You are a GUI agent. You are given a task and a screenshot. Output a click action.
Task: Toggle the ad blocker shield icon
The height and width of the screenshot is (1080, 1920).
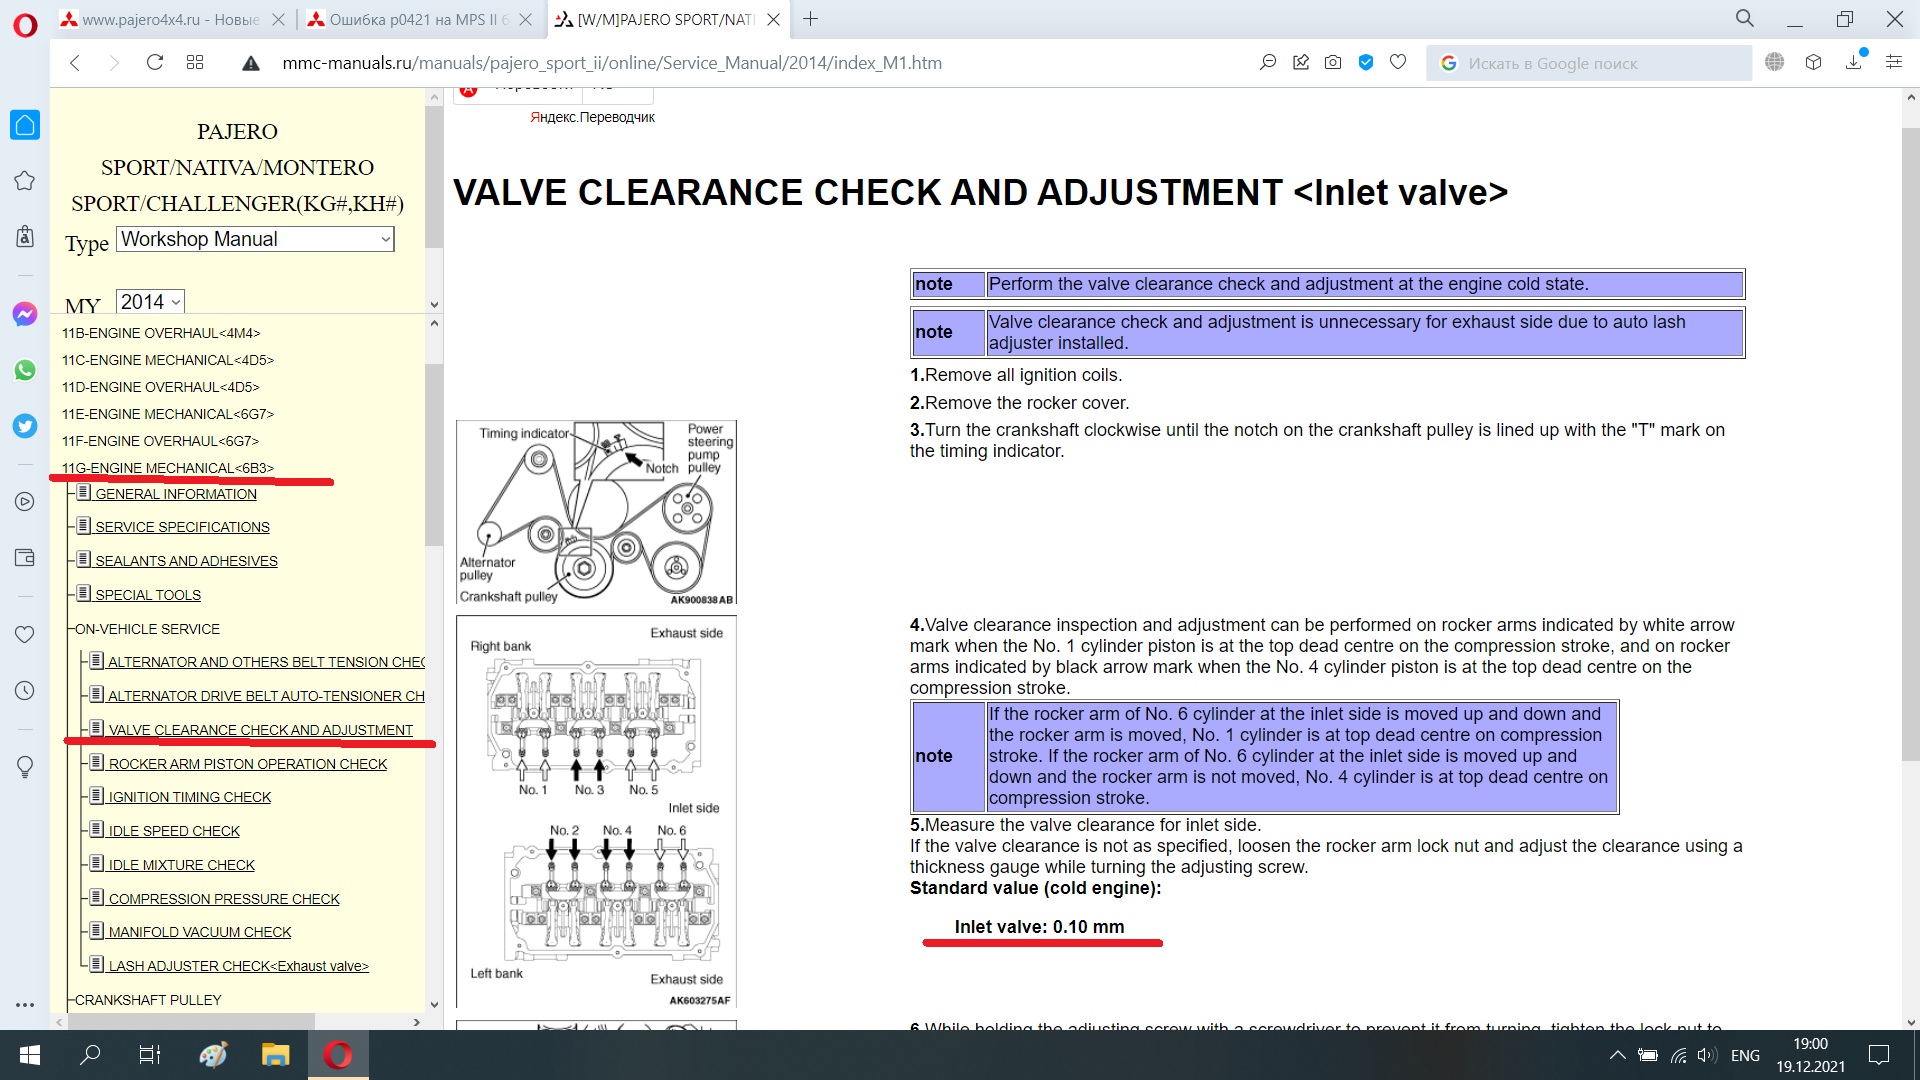(x=1365, y=63)
